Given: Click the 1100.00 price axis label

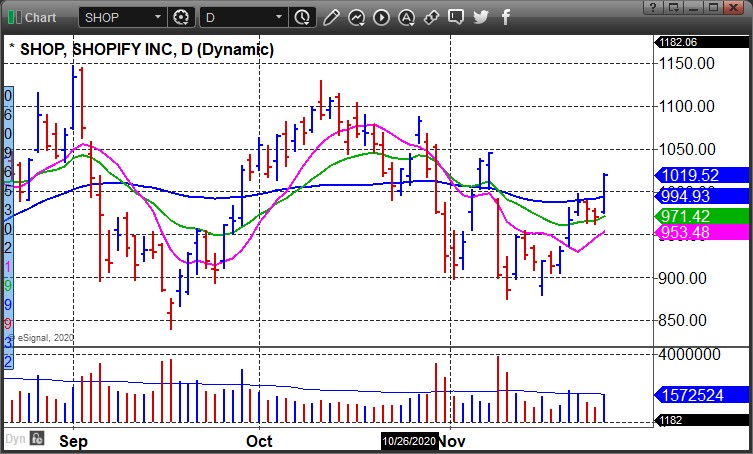Looking at the screenshot, I should coord(687,106).
